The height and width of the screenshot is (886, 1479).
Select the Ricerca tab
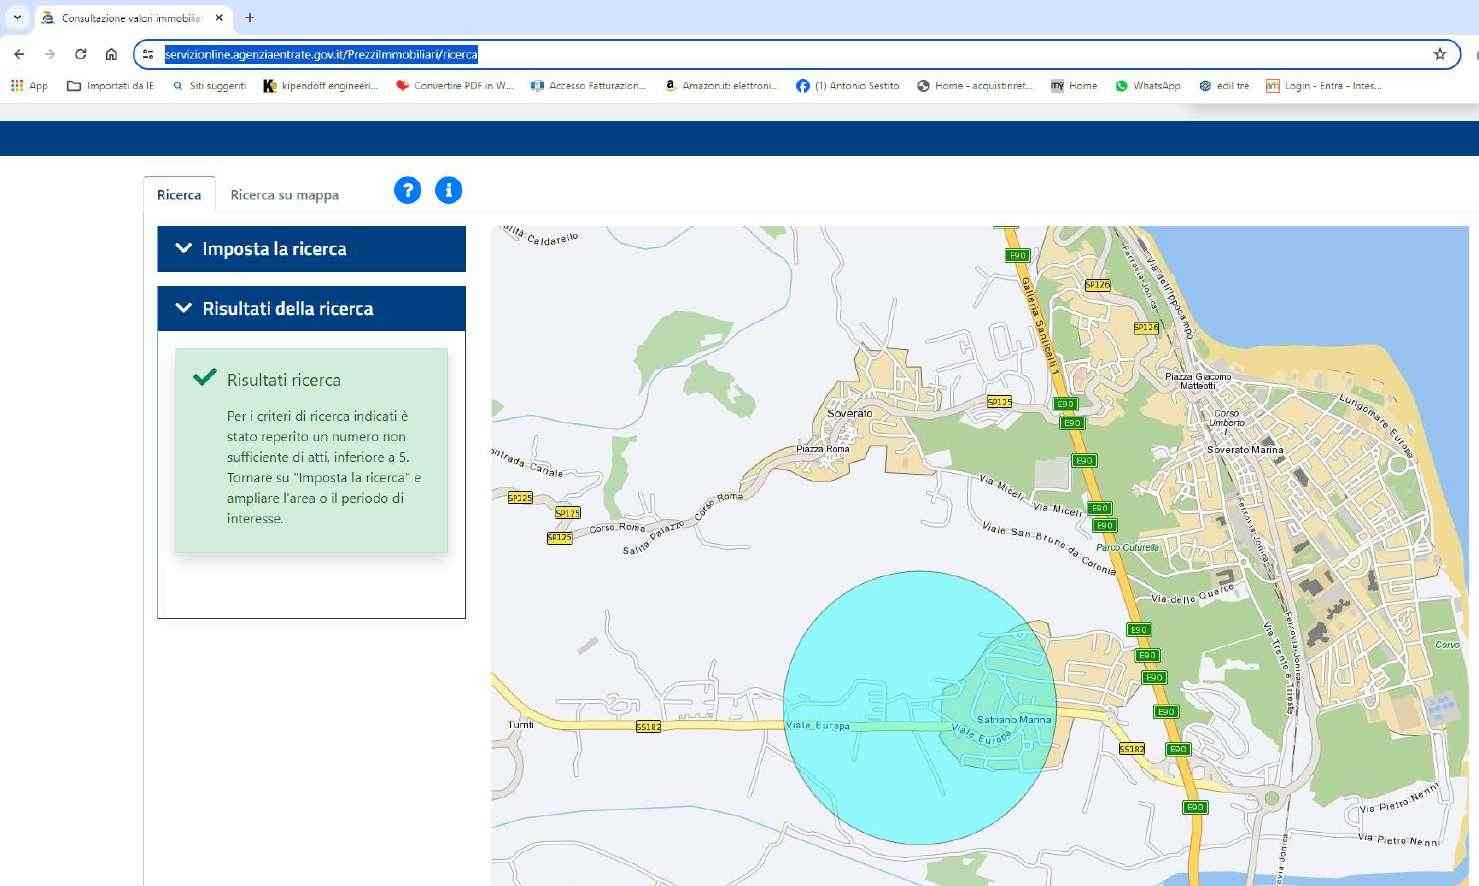179,195
